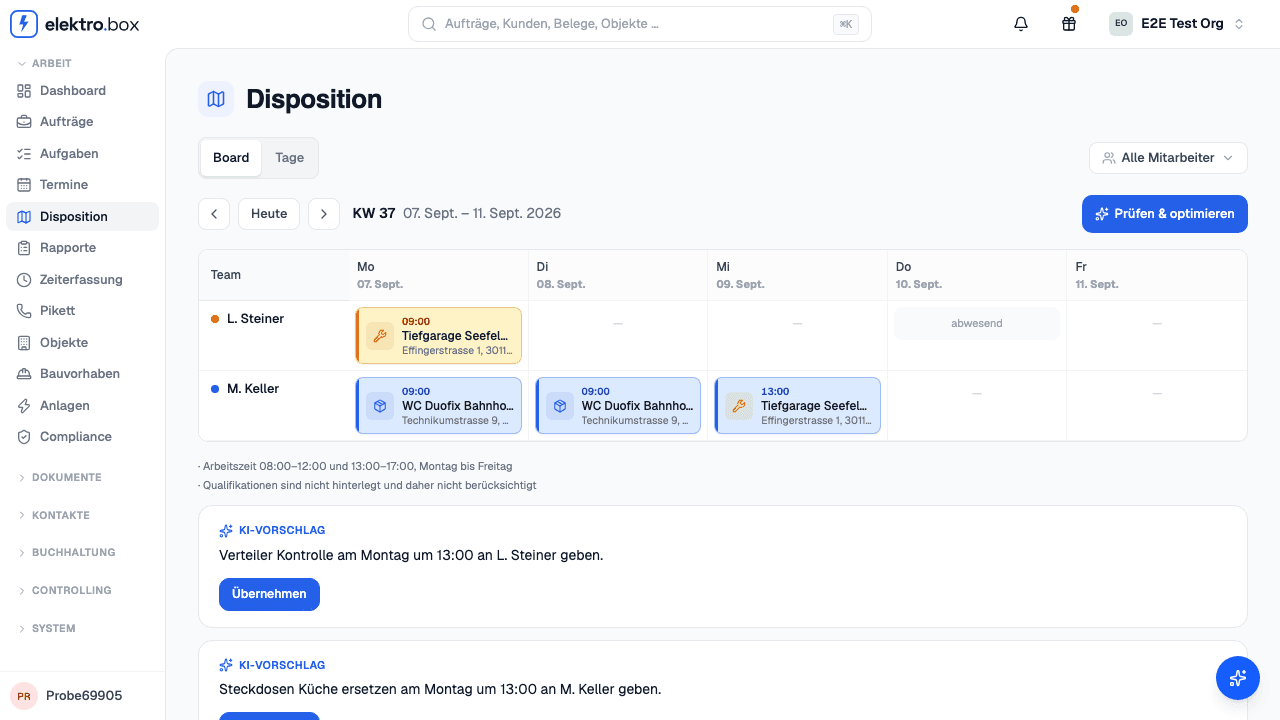Click Prüfen & optimieren button
Image resolution: width=1280 pixels, height=720 pixels.
coord(1165,214)
